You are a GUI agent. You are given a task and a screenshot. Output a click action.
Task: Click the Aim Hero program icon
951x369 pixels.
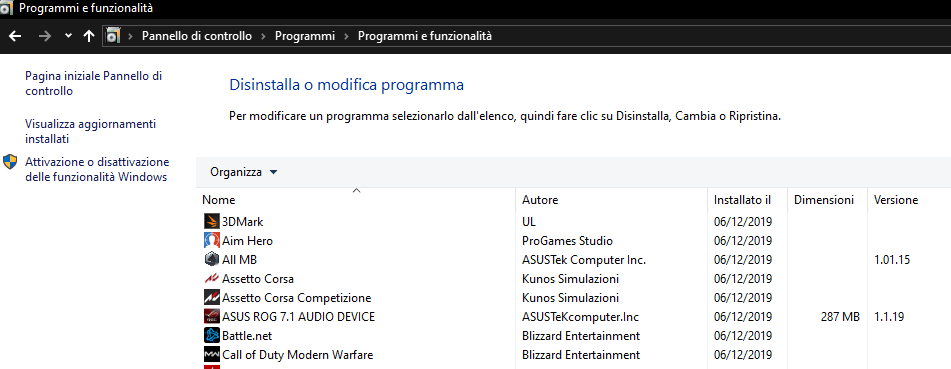pyautogui.click(x=211, y=240)
